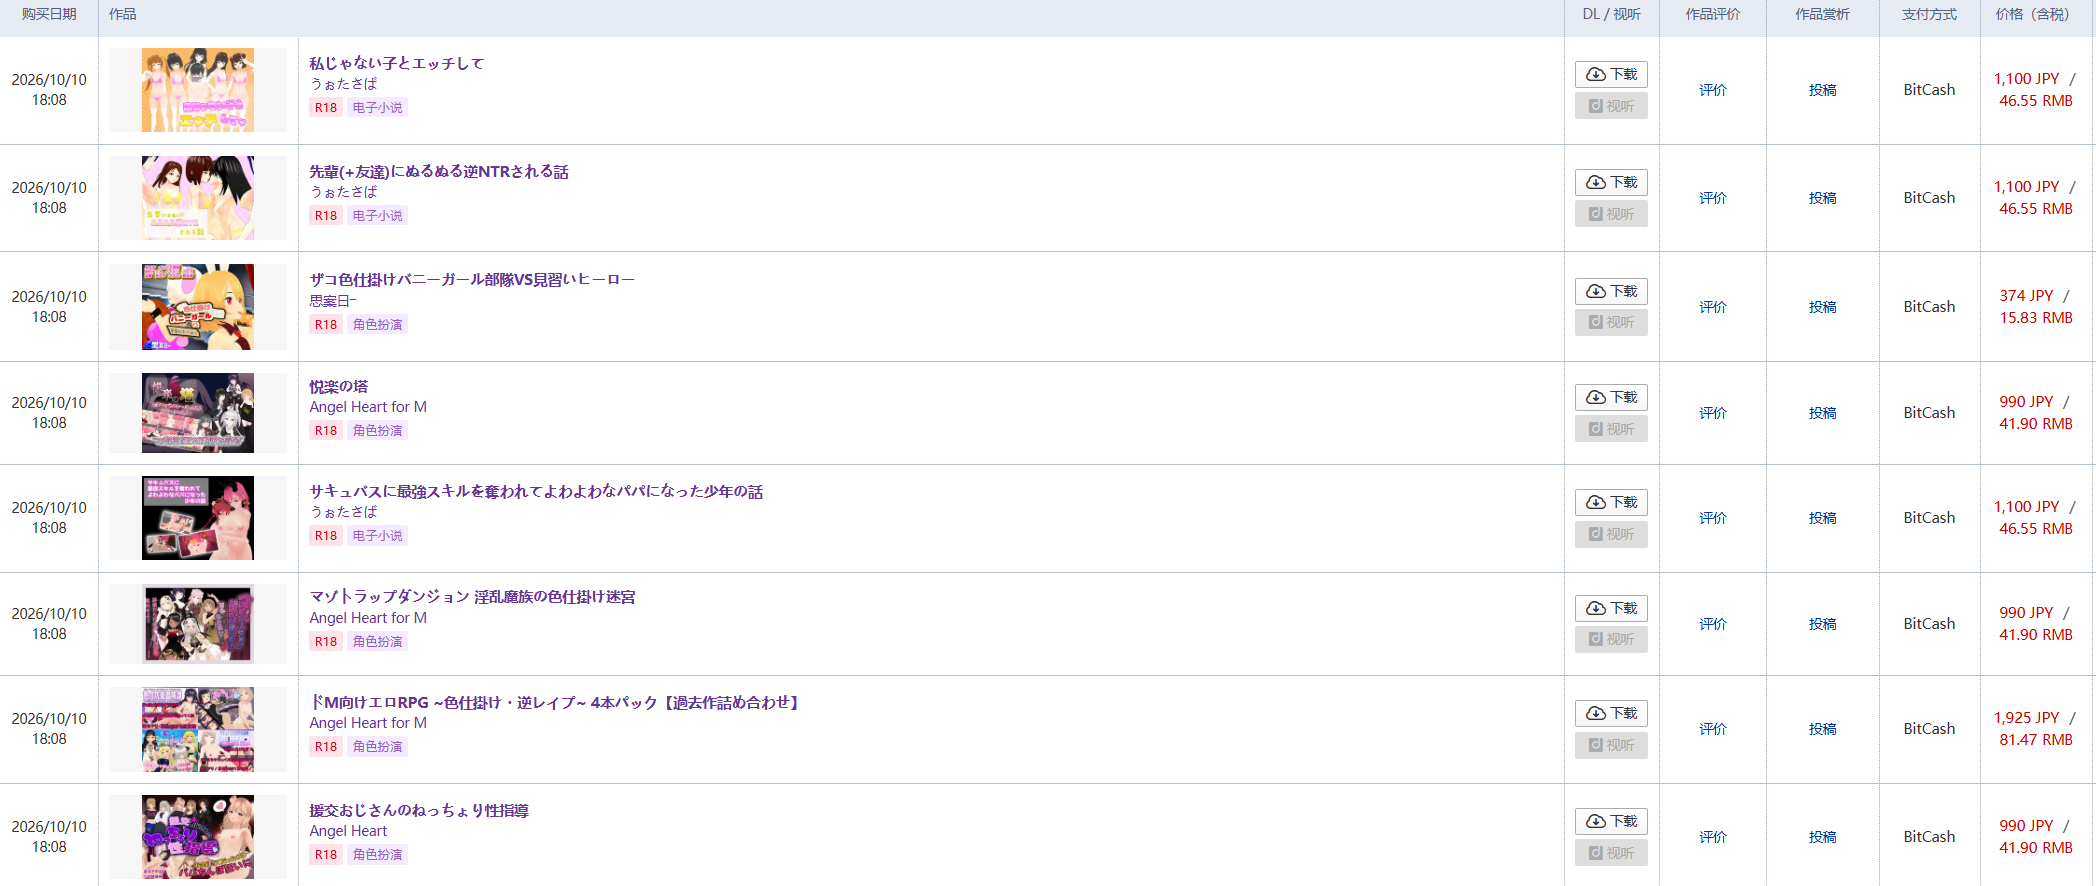
Task: Open 评价 for the 374 JPY work
Action: click(1712, 307)
